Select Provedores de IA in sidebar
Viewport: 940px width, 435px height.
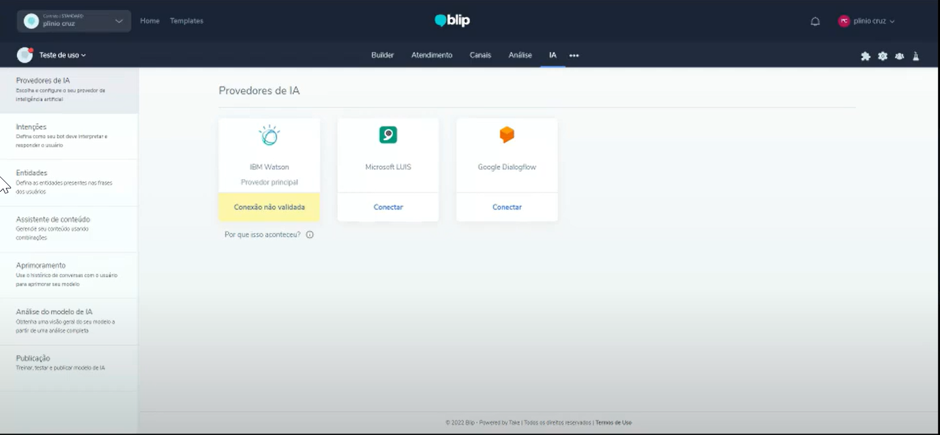click(69, 90)
